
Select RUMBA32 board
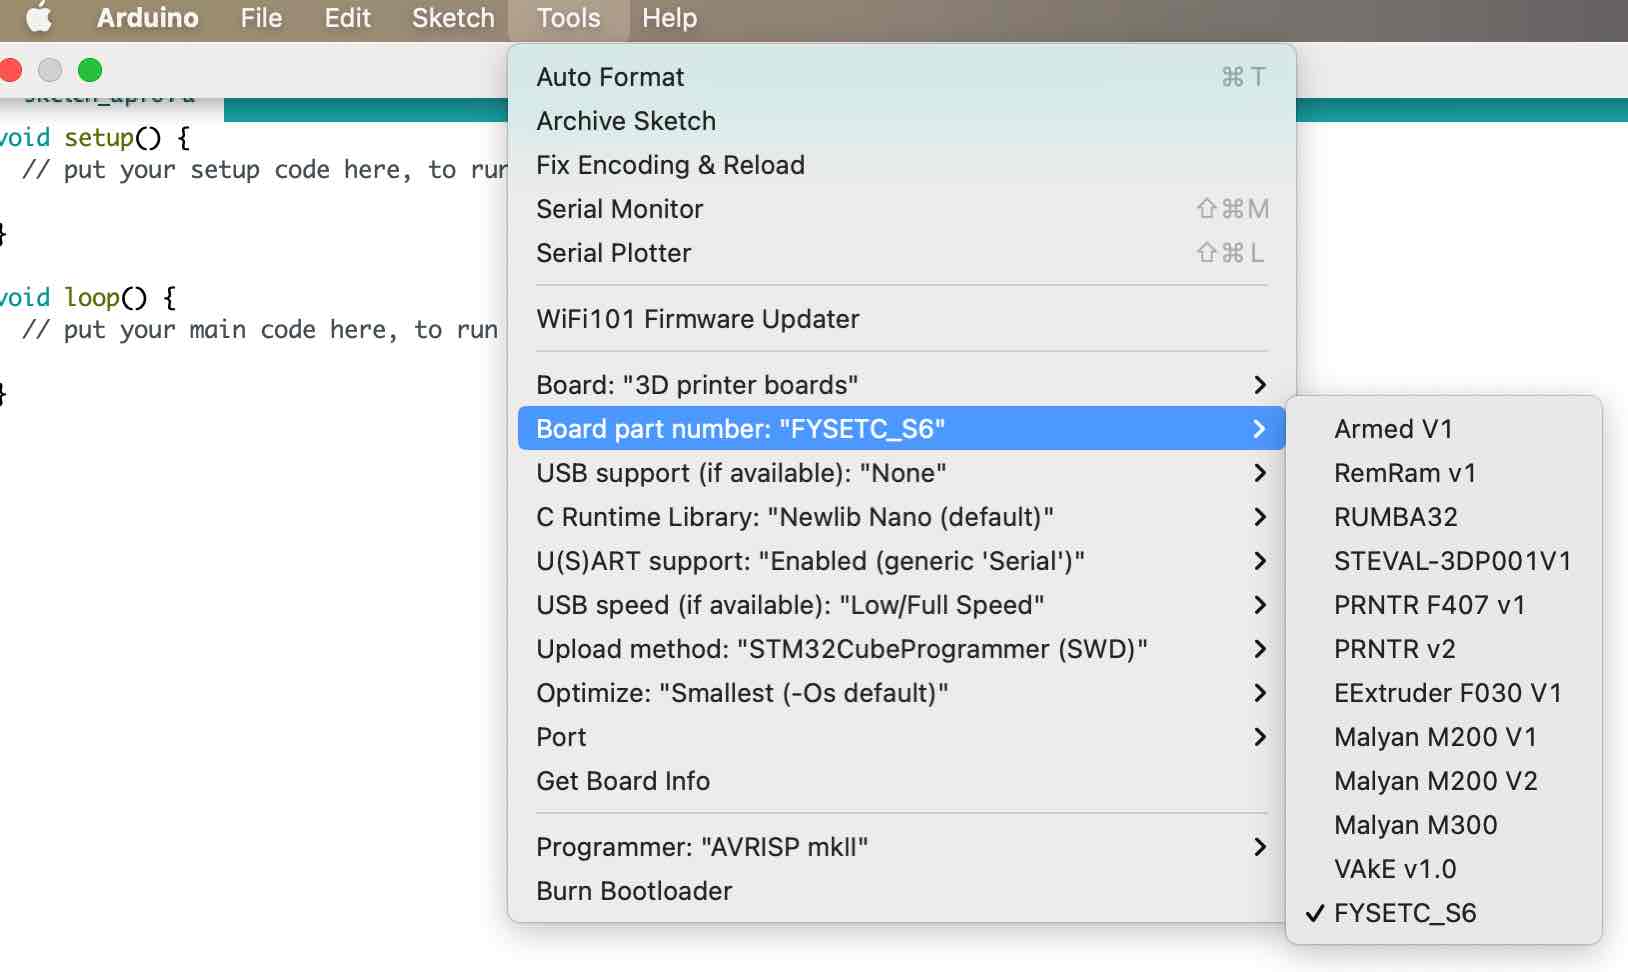(1444, 517)
